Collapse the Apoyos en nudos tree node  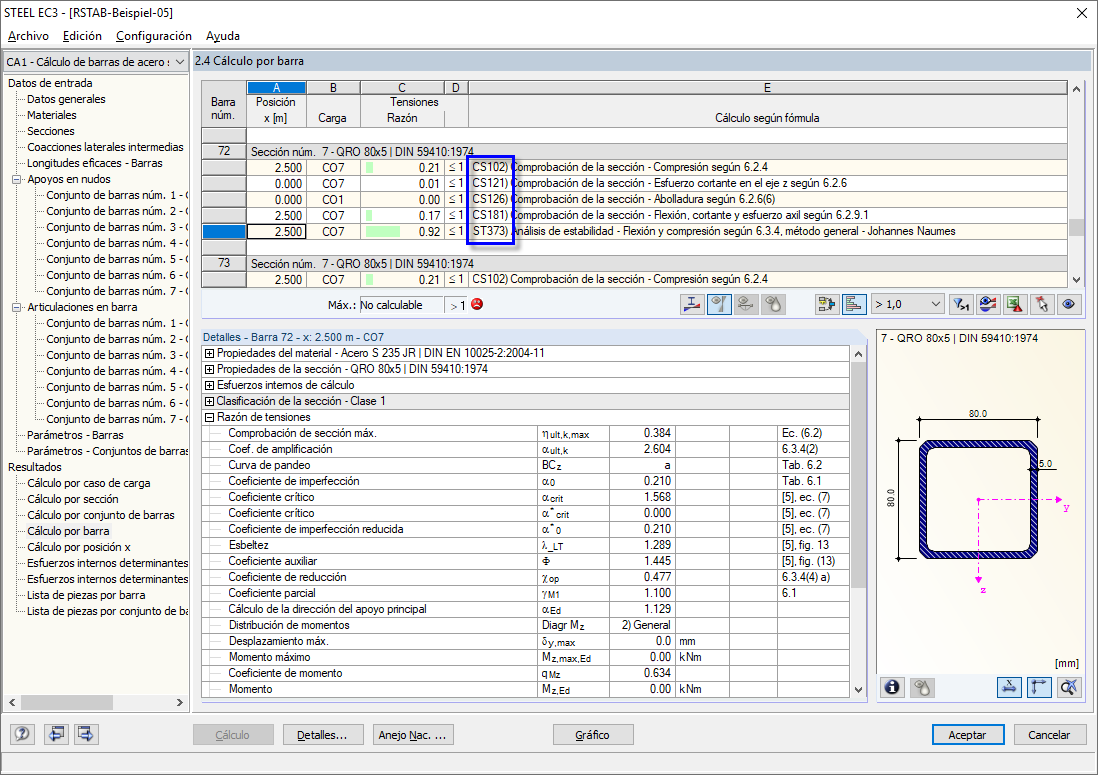coord(16,179)
